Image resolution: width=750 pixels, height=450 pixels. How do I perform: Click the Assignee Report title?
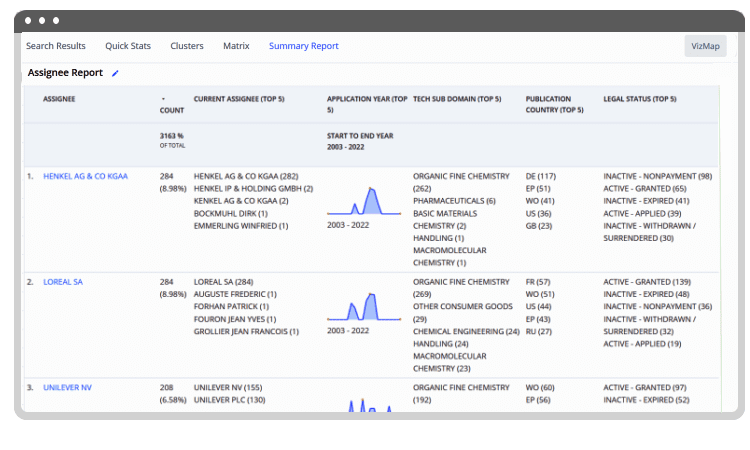(x=65, y=73)
